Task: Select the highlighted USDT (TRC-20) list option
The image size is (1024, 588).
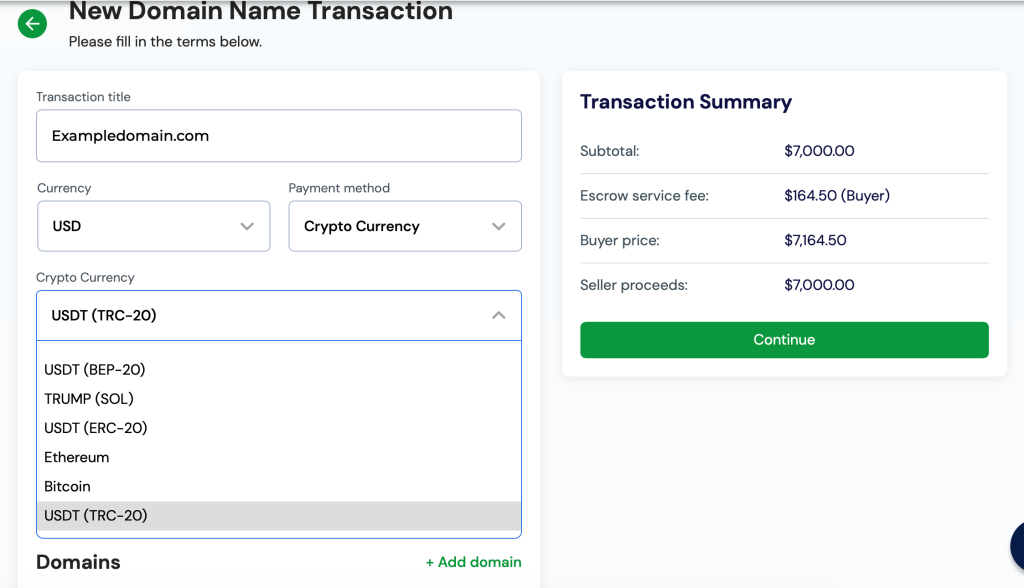Action: click(x=96, y=516)
